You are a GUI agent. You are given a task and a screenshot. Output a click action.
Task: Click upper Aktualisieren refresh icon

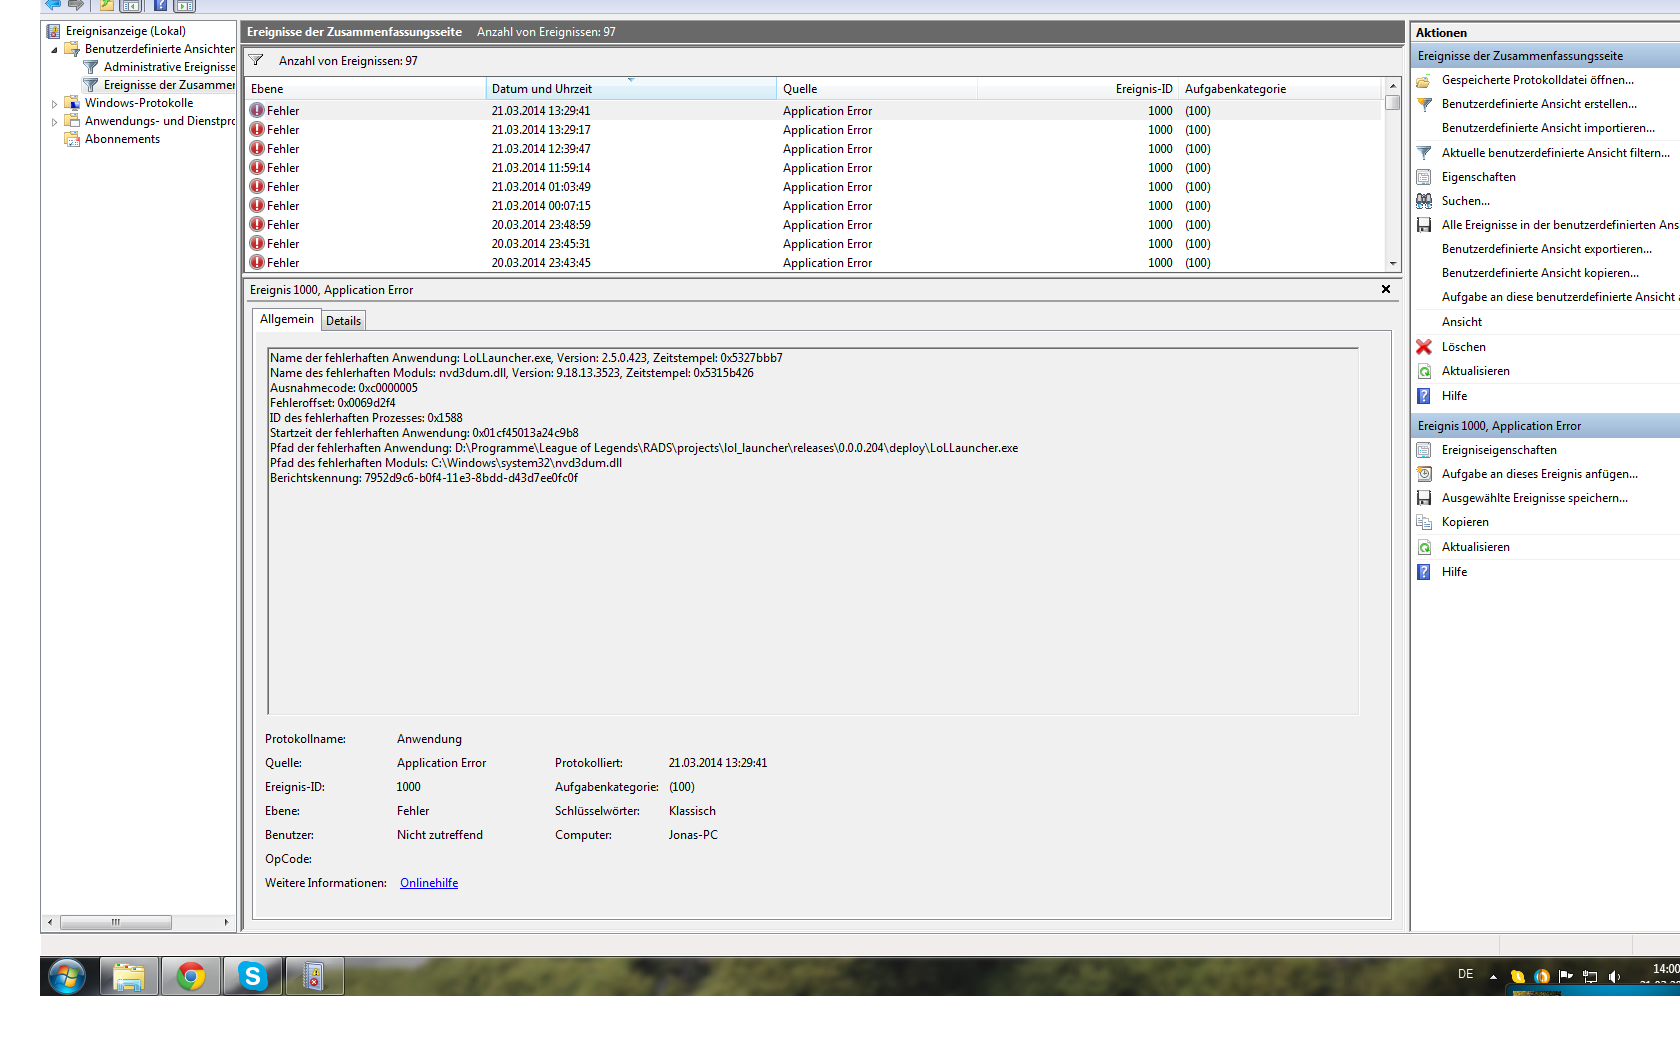click(1424, 371)
